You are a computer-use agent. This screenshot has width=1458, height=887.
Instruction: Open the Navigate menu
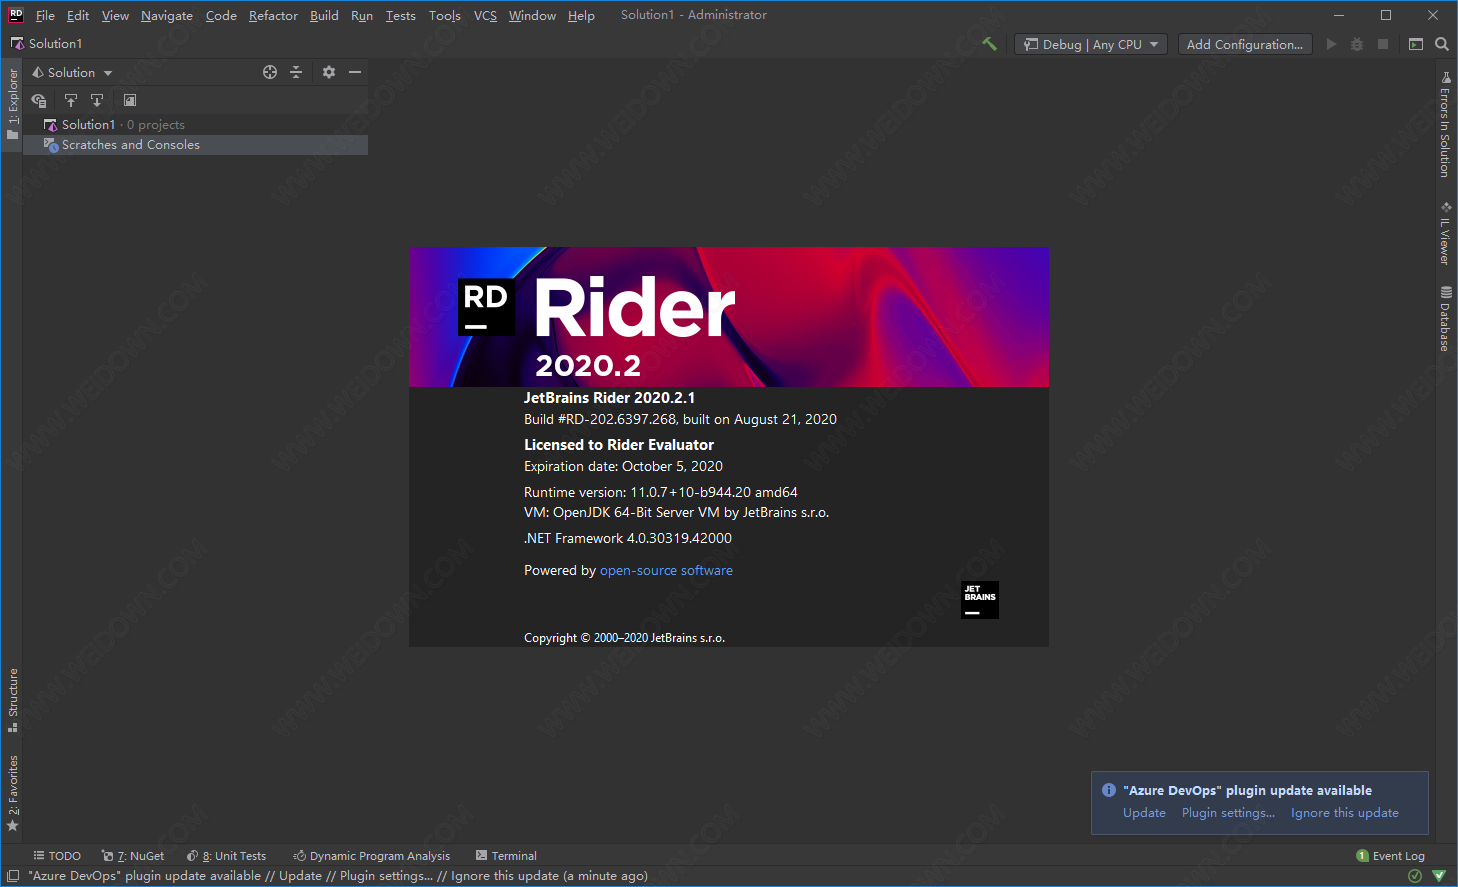(167, 15)
